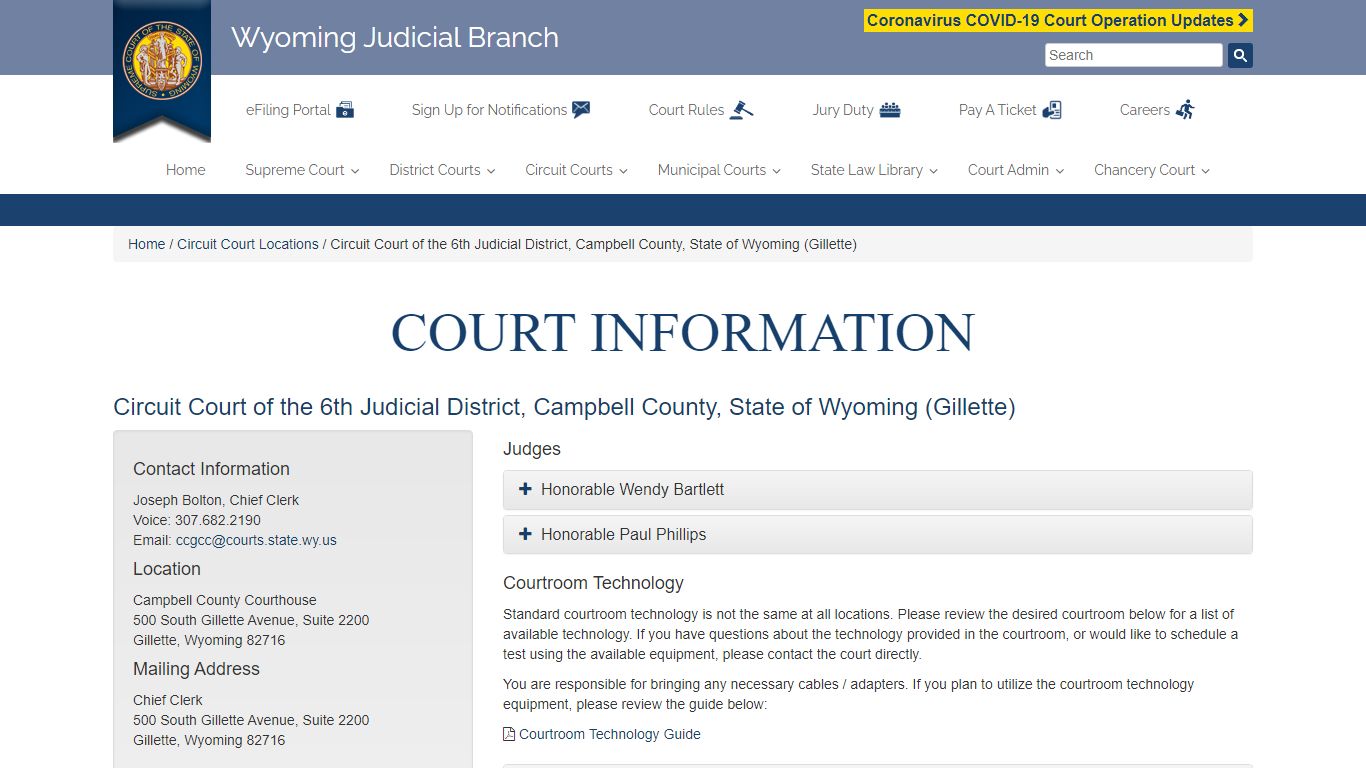Open the Court Rules link

(x=701, y=110)
